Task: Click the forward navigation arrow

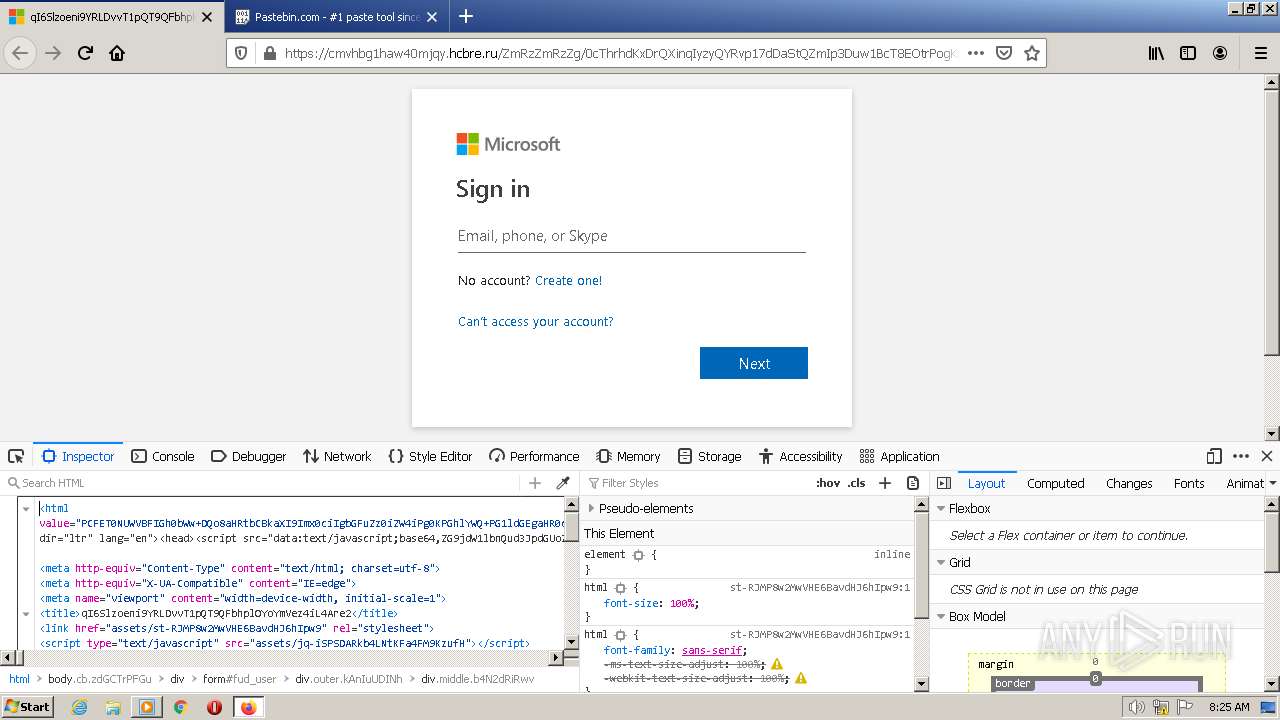Action: [53, 53]
